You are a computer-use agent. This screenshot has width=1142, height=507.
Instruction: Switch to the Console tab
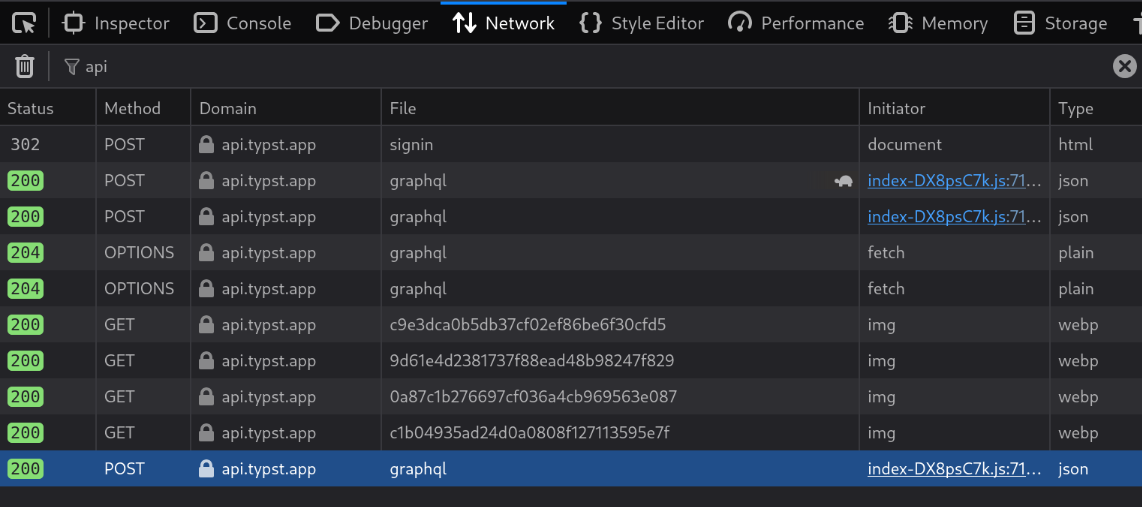[243, 23]
